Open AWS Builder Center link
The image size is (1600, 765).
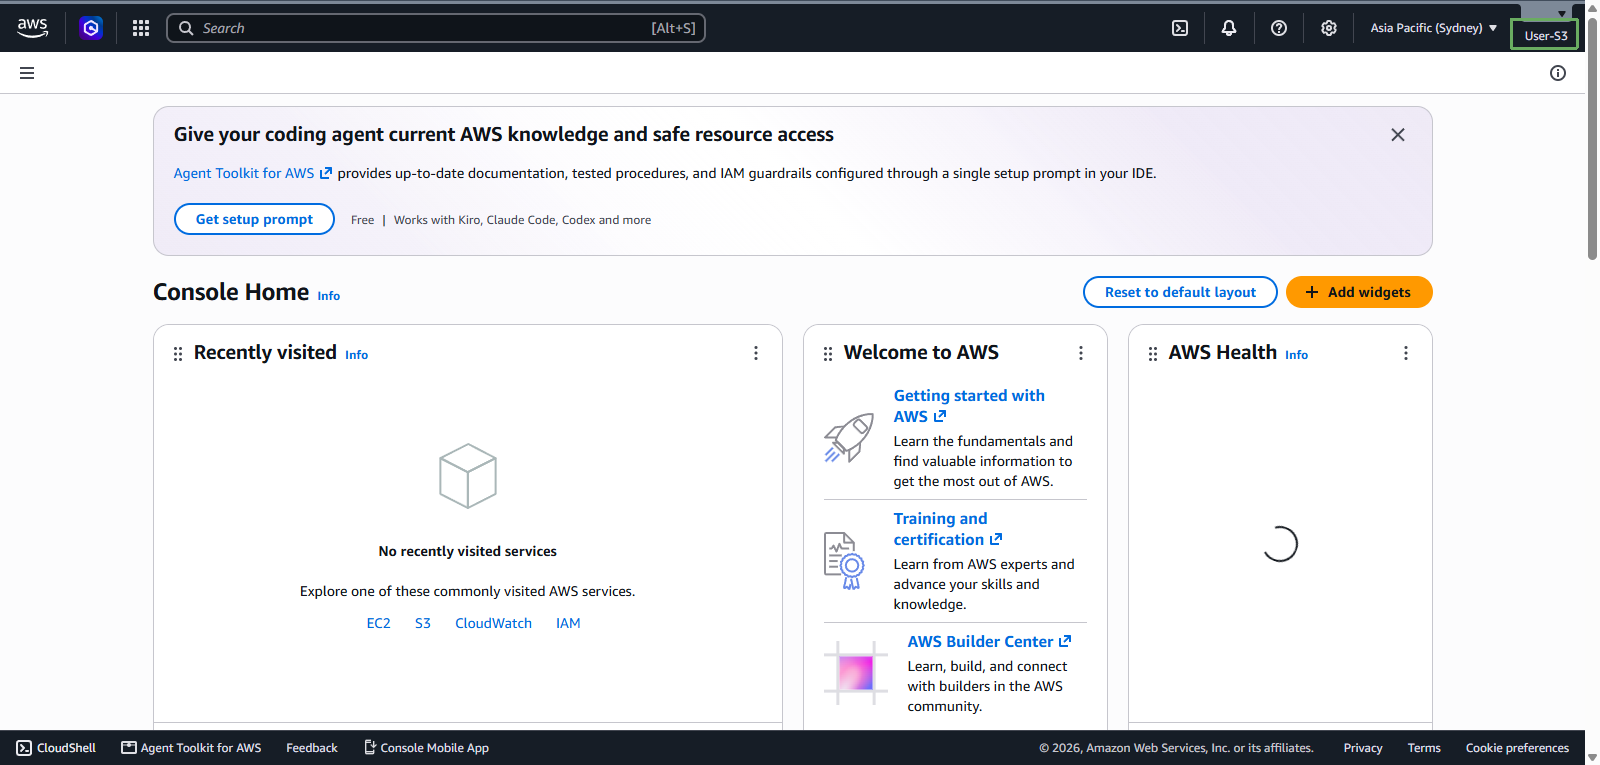(x=989, y=642)
